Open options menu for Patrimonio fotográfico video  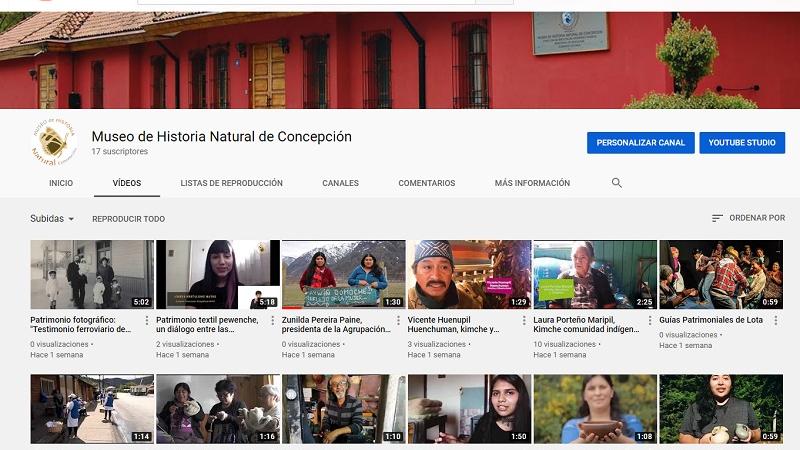click(x=146, y=320)
